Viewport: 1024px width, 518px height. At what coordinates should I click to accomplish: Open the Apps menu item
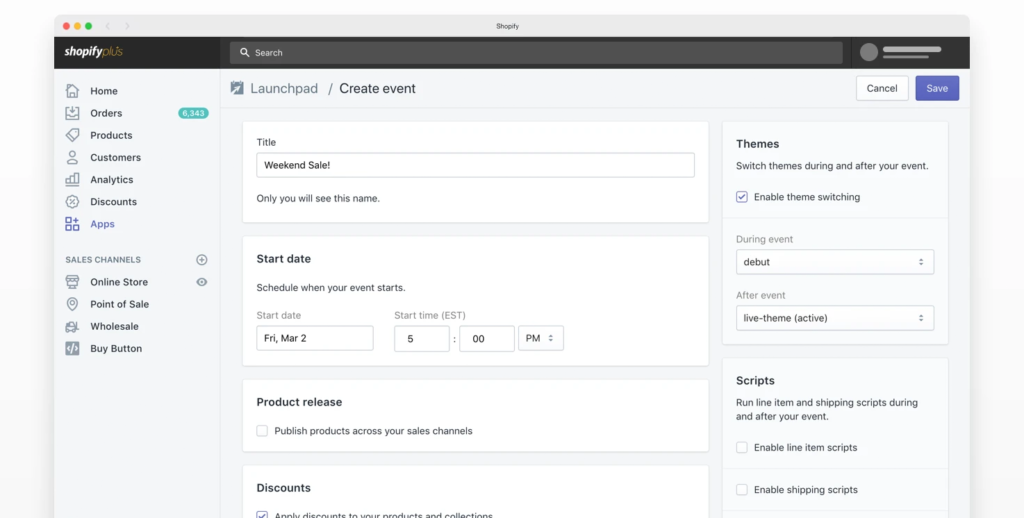[x=103, y=224]
